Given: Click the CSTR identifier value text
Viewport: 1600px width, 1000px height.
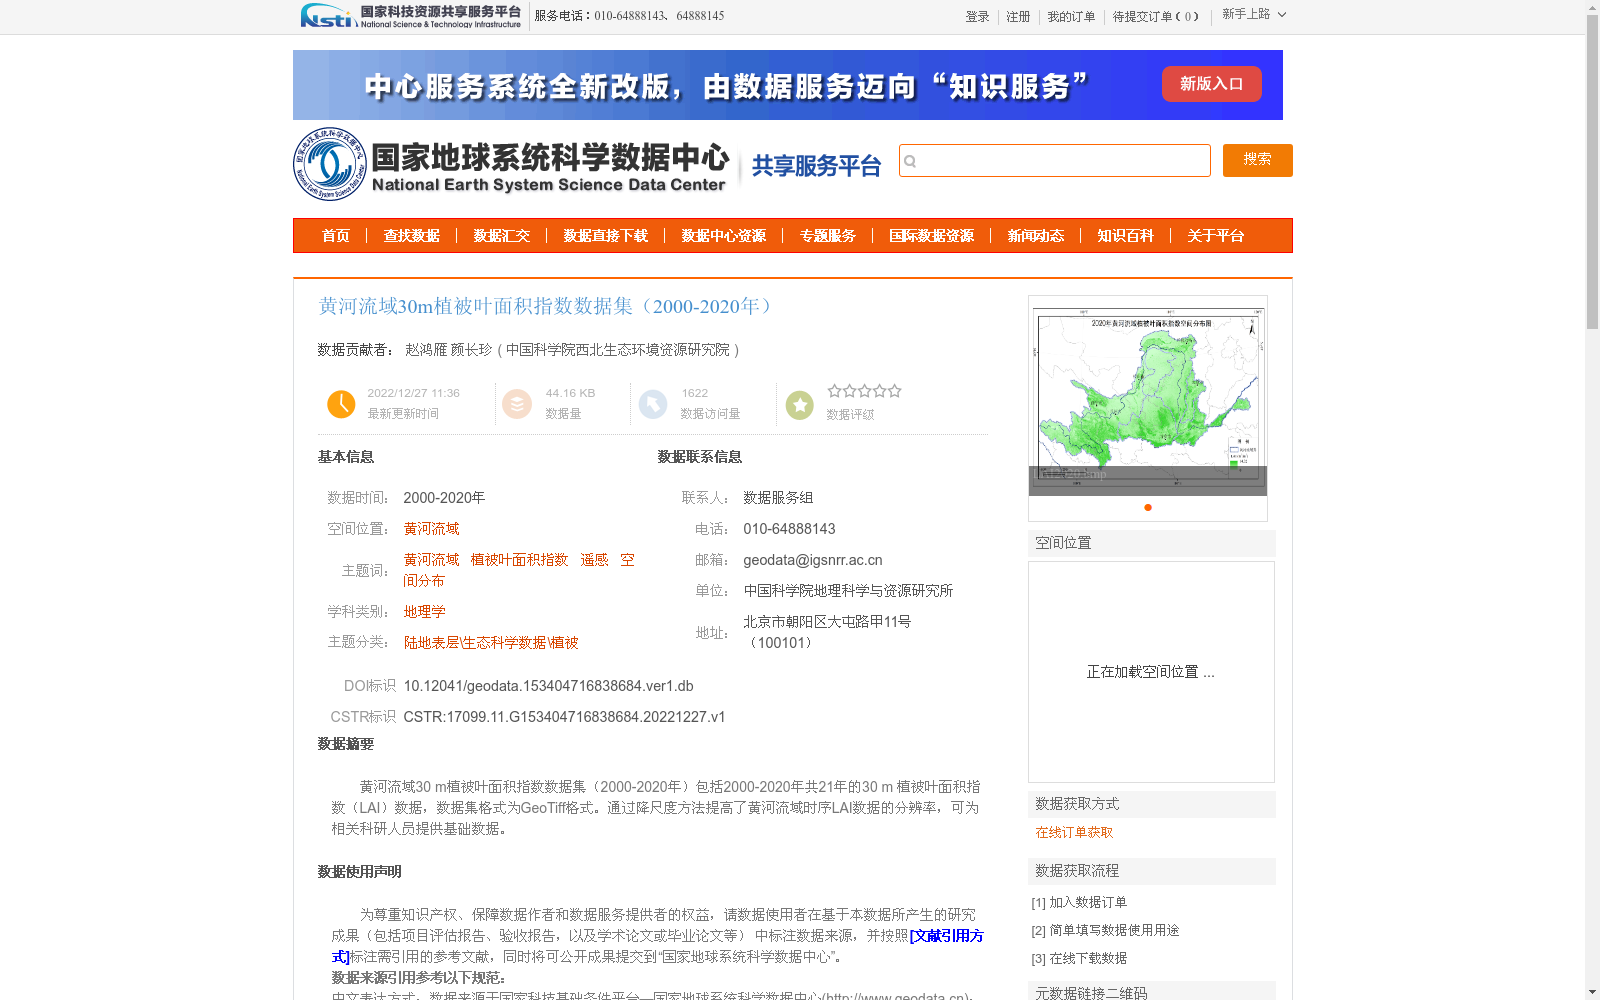Looking at the screenshot, I should [564, 717].
